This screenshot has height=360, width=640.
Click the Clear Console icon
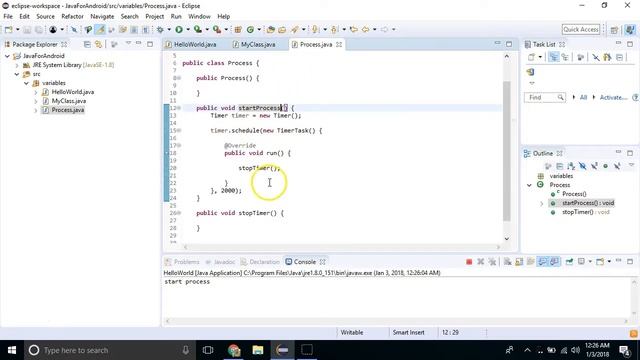[507, 262]
